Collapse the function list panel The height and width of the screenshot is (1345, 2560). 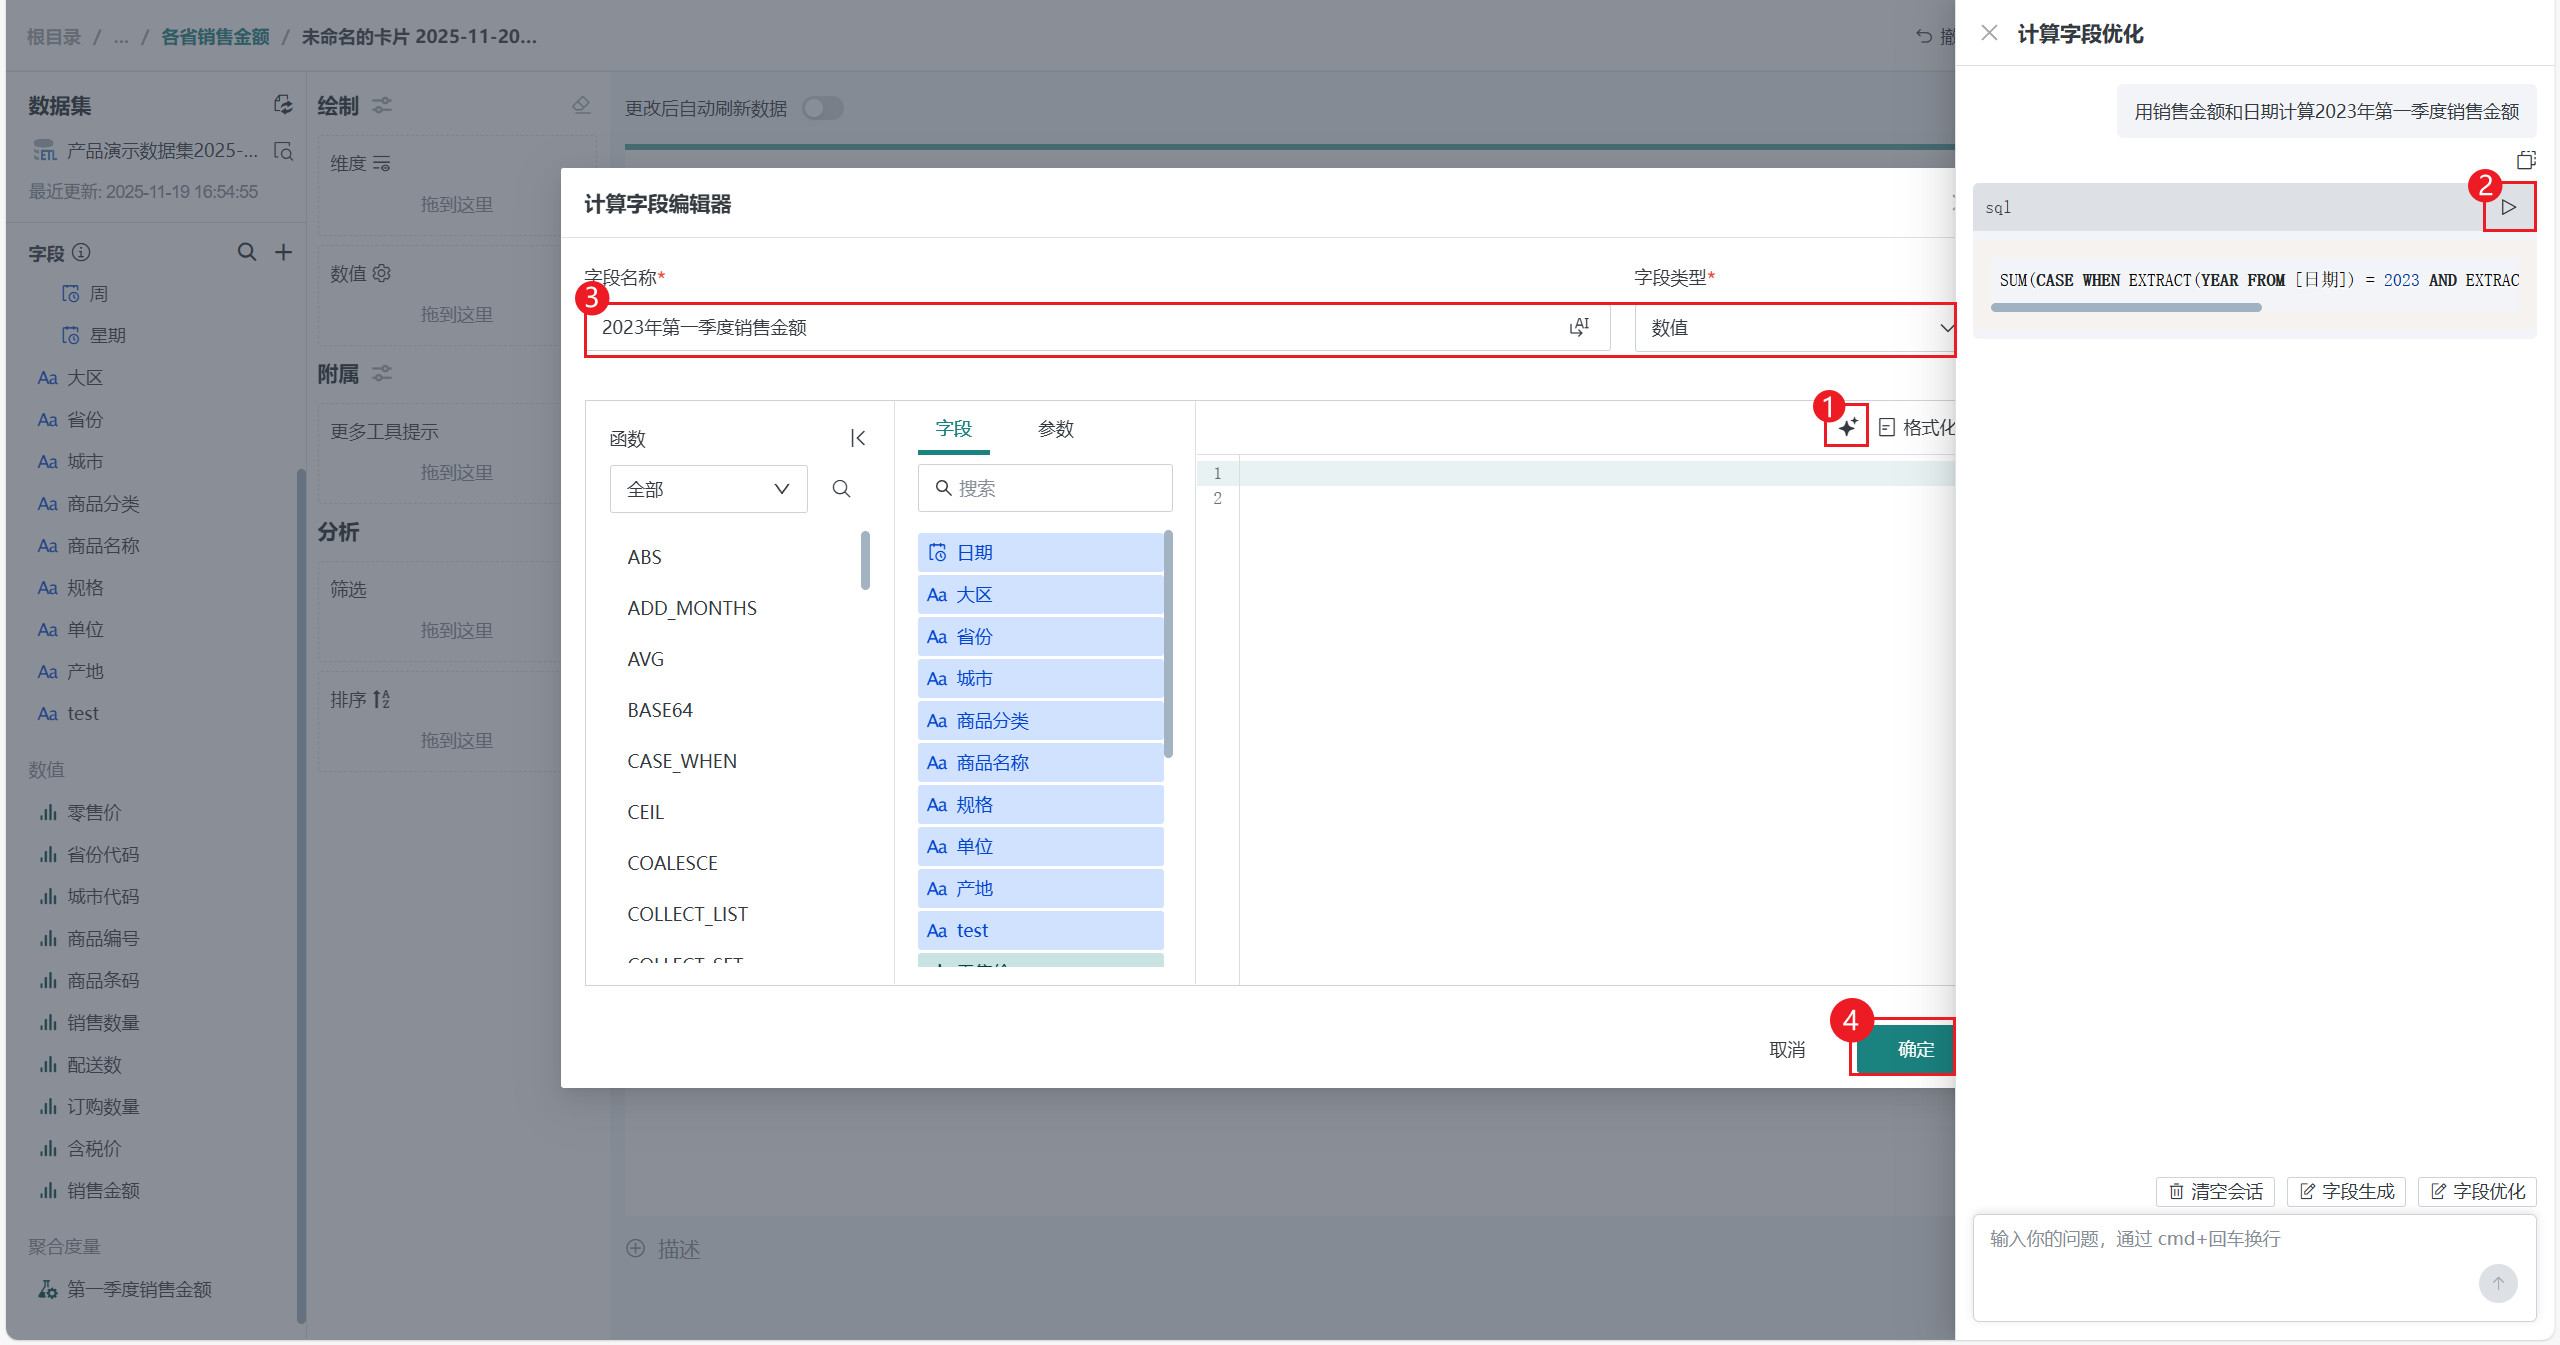(x=857, y=438)
